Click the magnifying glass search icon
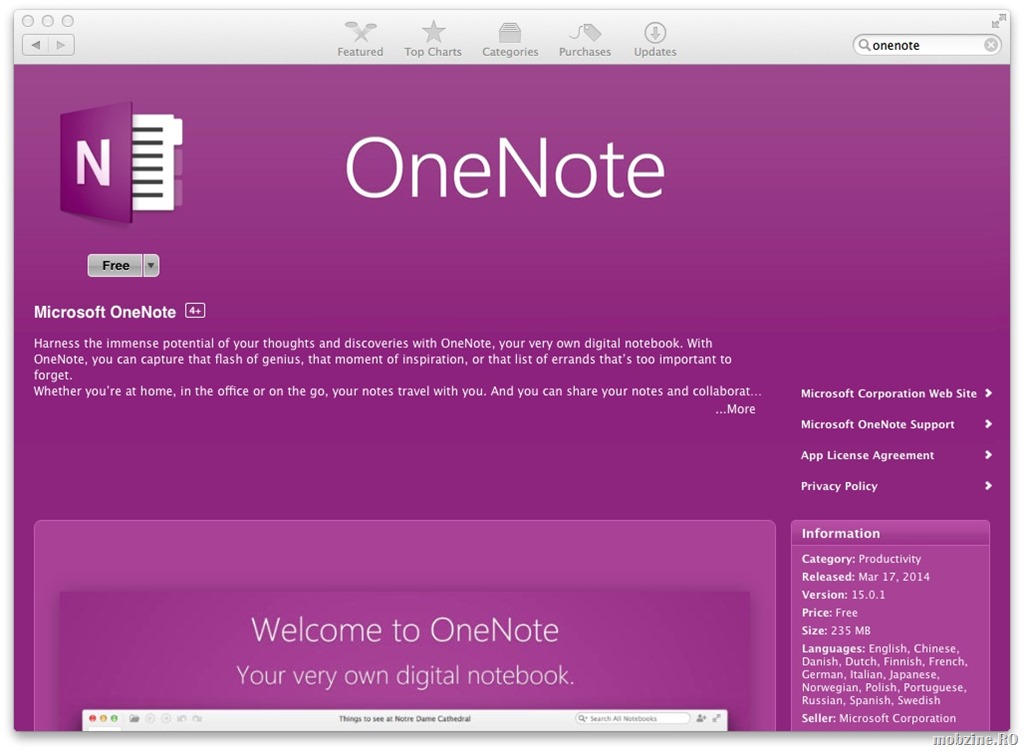This screenshot has height=751, width=1024. coord(864,45)
